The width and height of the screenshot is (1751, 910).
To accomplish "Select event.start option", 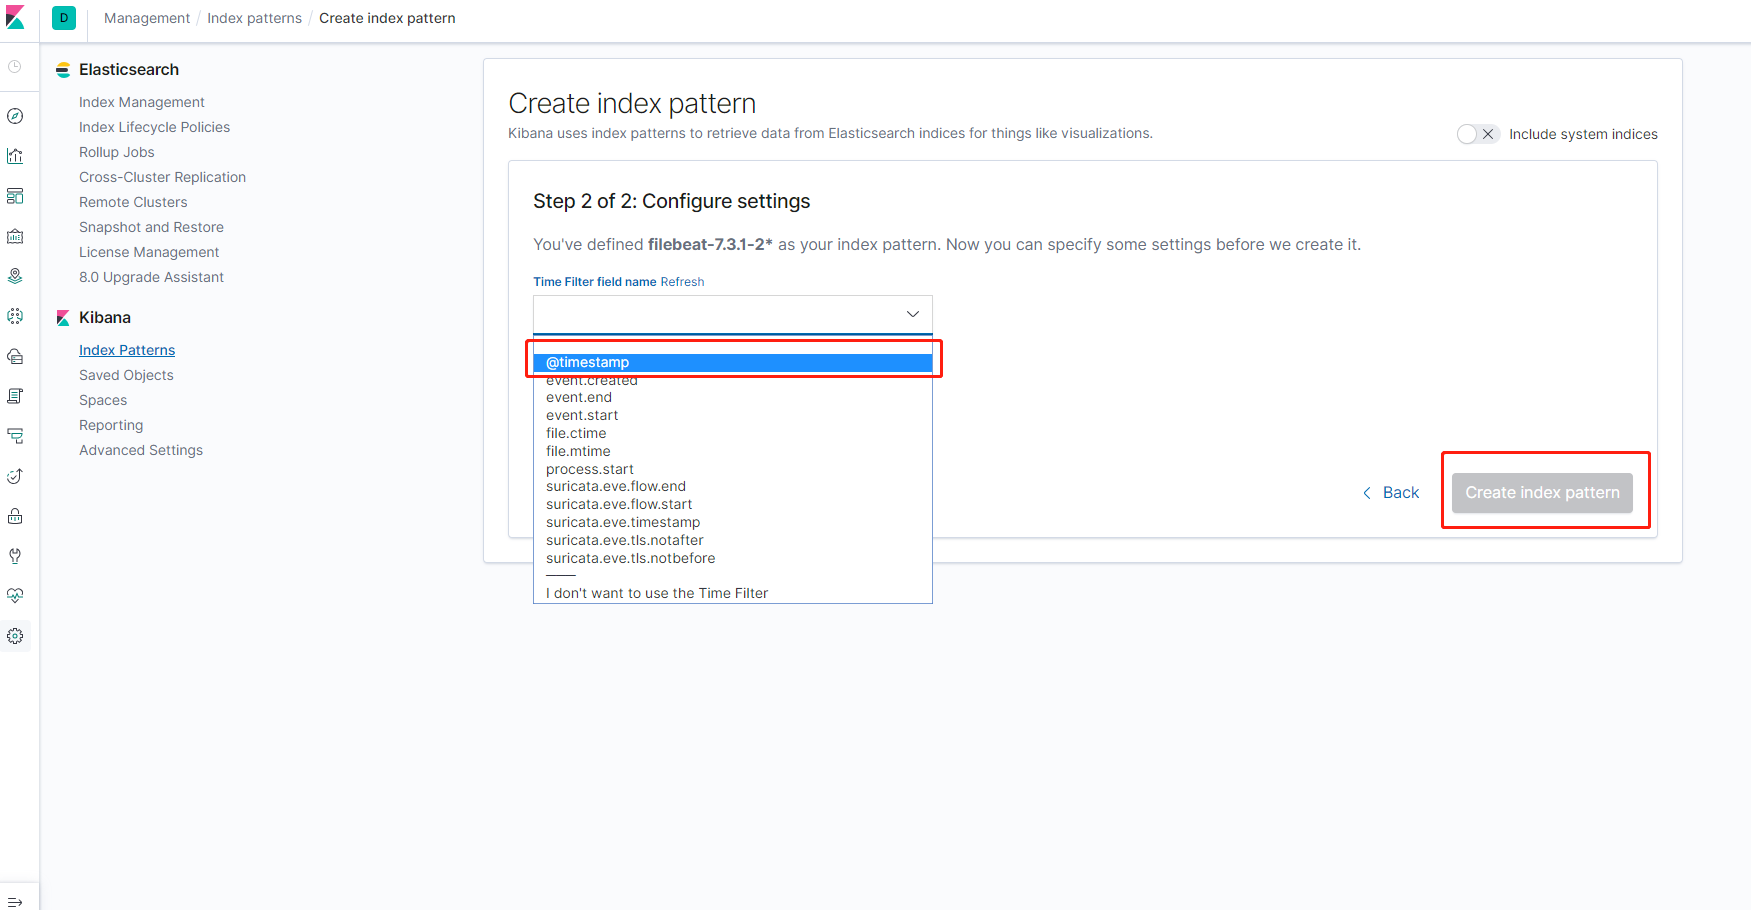I will pos(733,416).
